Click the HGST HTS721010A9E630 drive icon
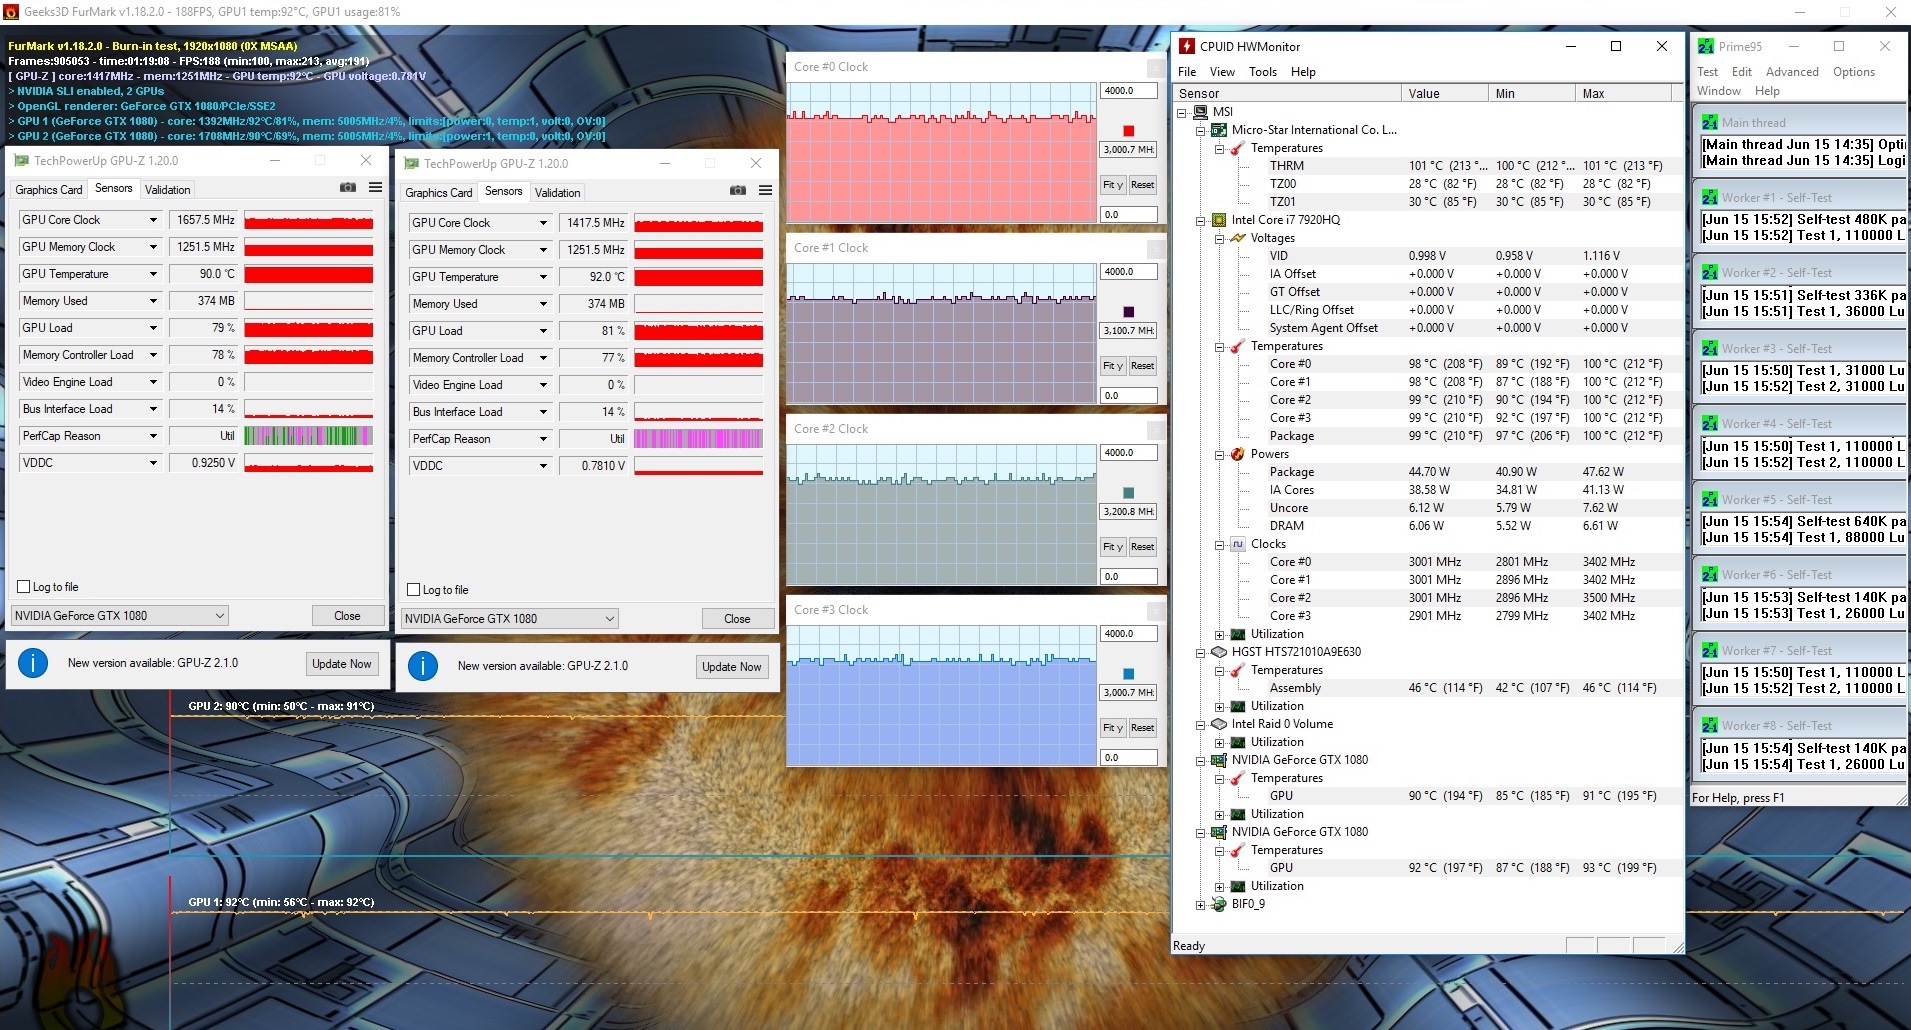 (1219, 652)
